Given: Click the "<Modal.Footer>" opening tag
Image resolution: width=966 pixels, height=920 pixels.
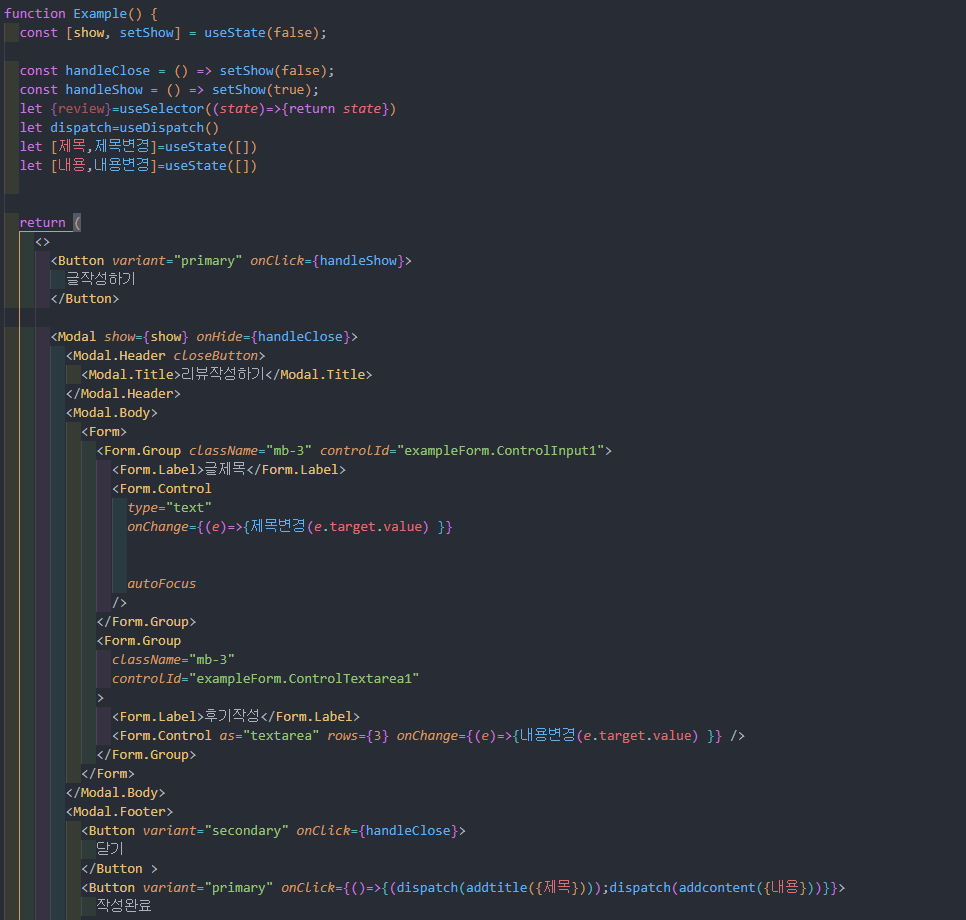Looking at the screenshot, I should tap(119, 812).
